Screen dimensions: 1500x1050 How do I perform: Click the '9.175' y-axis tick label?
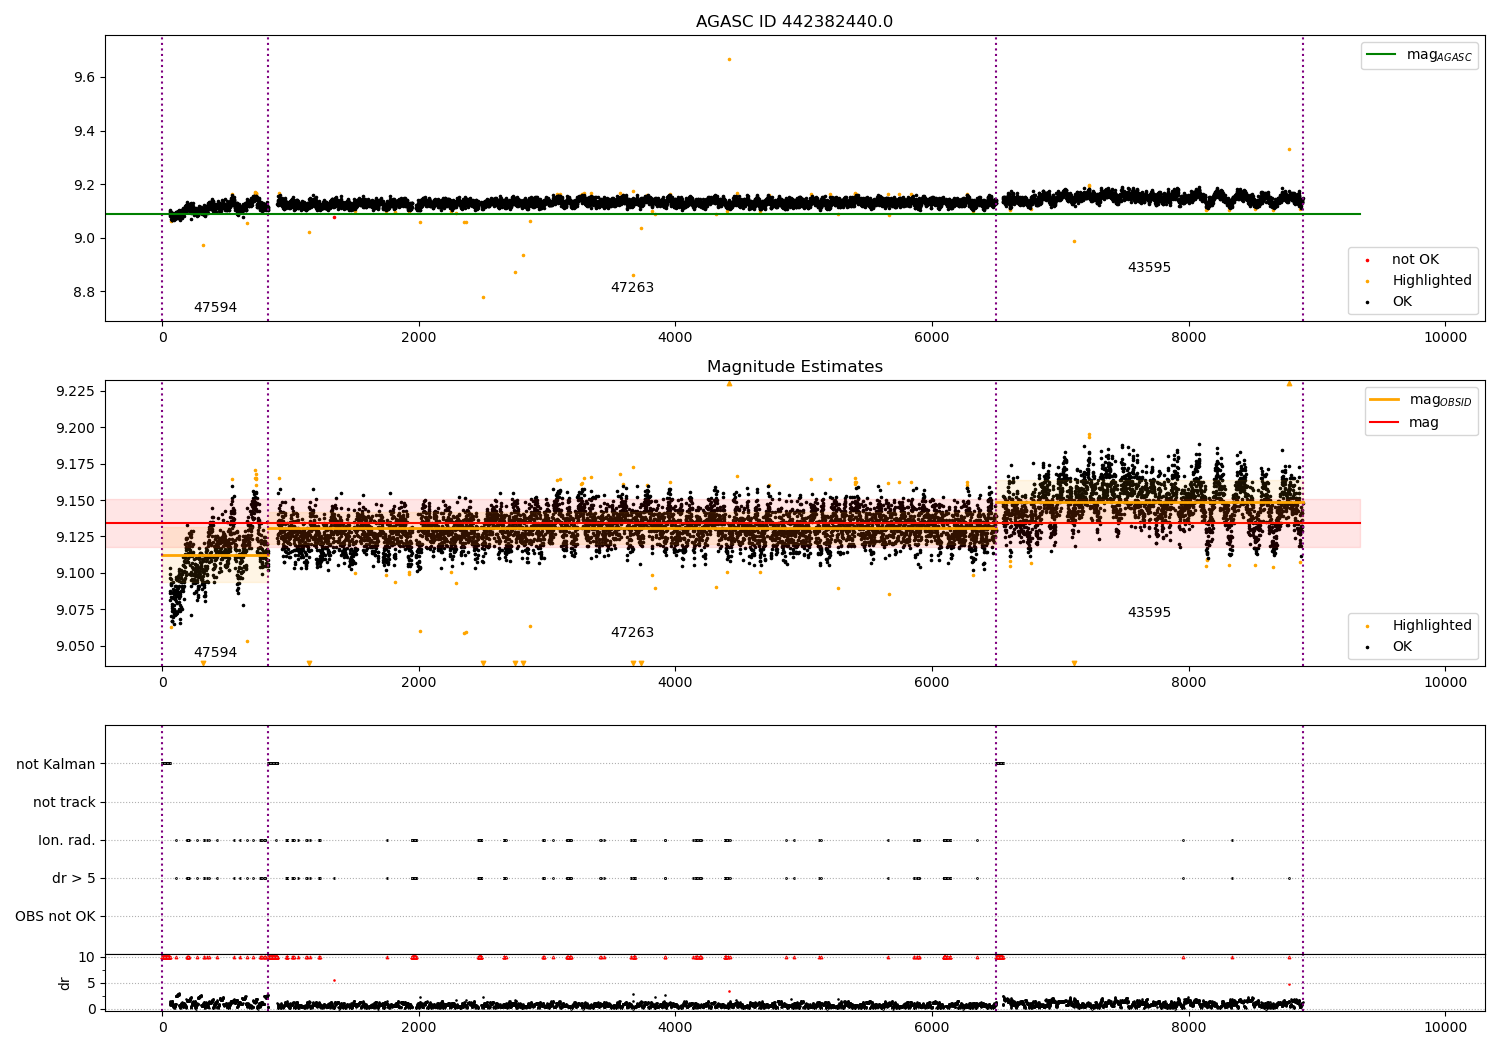(76, 465)
